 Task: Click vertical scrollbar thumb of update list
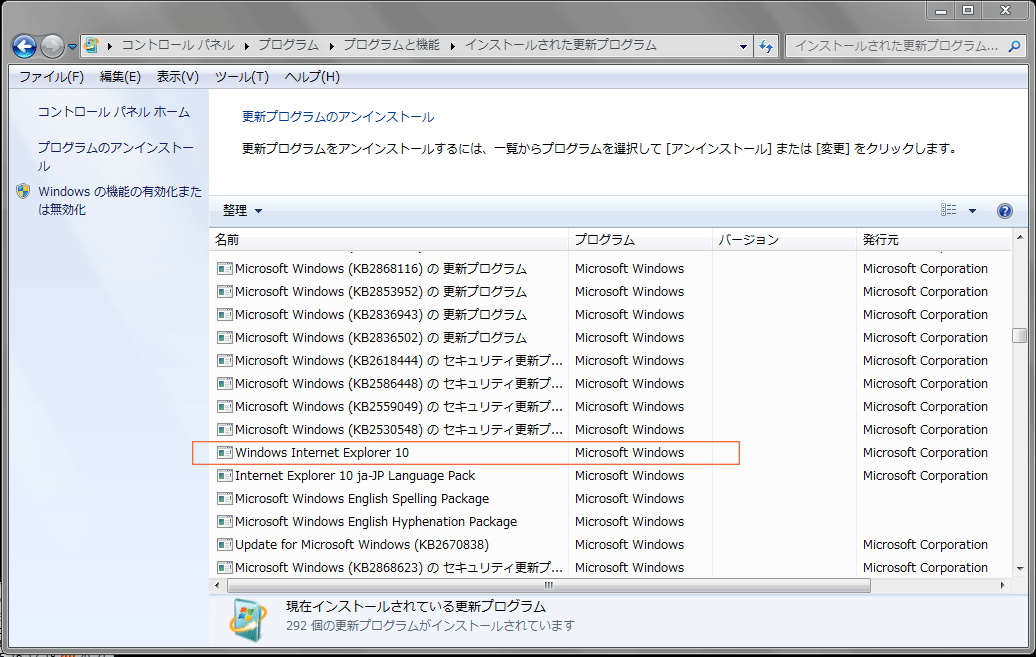pyautogui.click(x=1019, y=336)
